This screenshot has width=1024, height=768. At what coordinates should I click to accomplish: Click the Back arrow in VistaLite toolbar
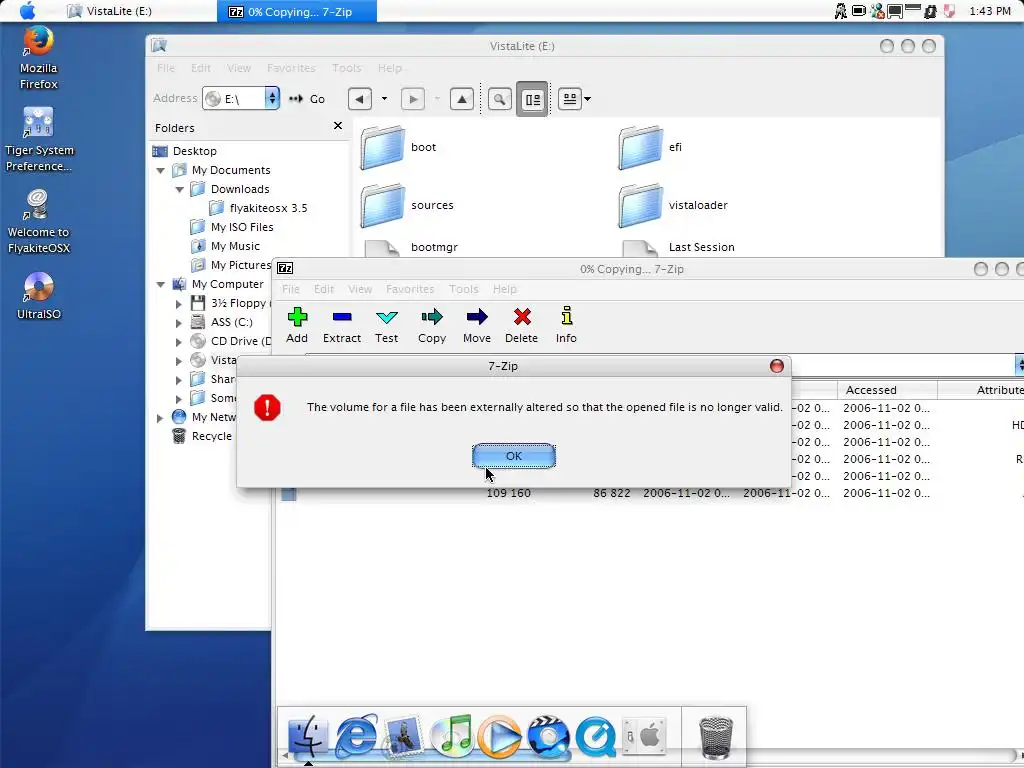[360, 99]
